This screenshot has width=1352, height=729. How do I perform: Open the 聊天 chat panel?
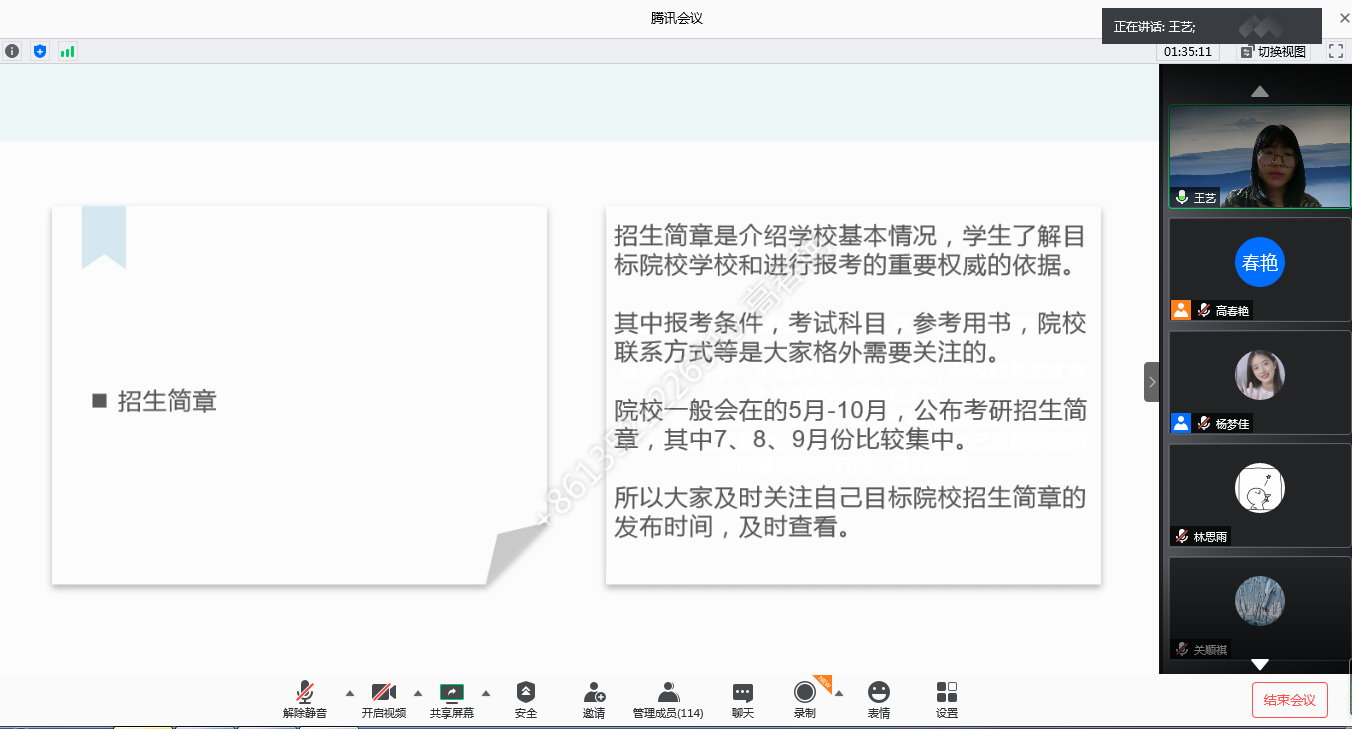742,699
